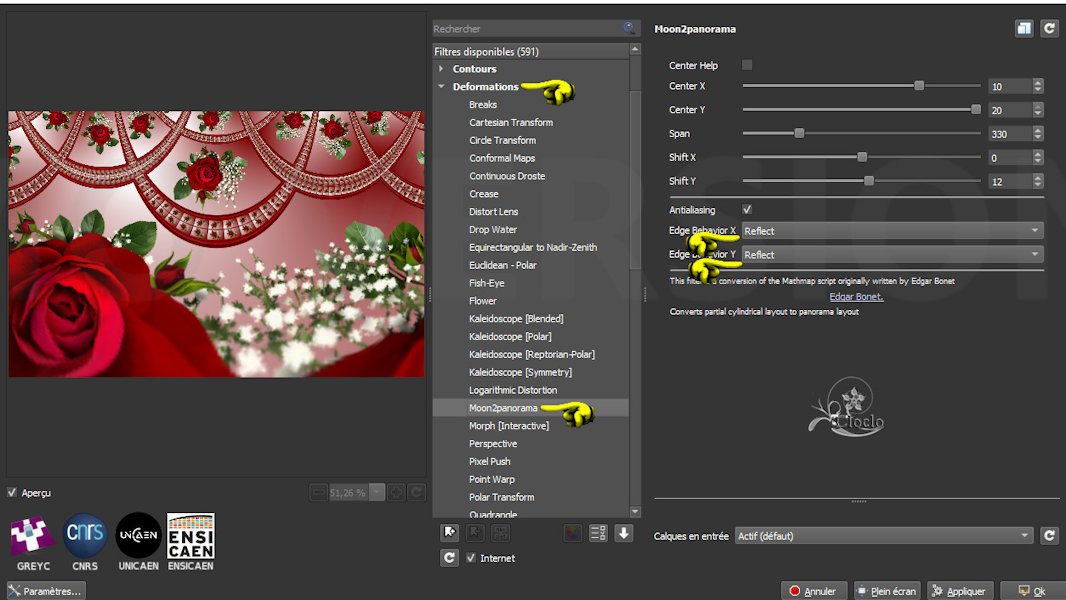The image size is (1066, 600).
Task: Open the Edgar Bonet link
Action: [x=855, y=297]
